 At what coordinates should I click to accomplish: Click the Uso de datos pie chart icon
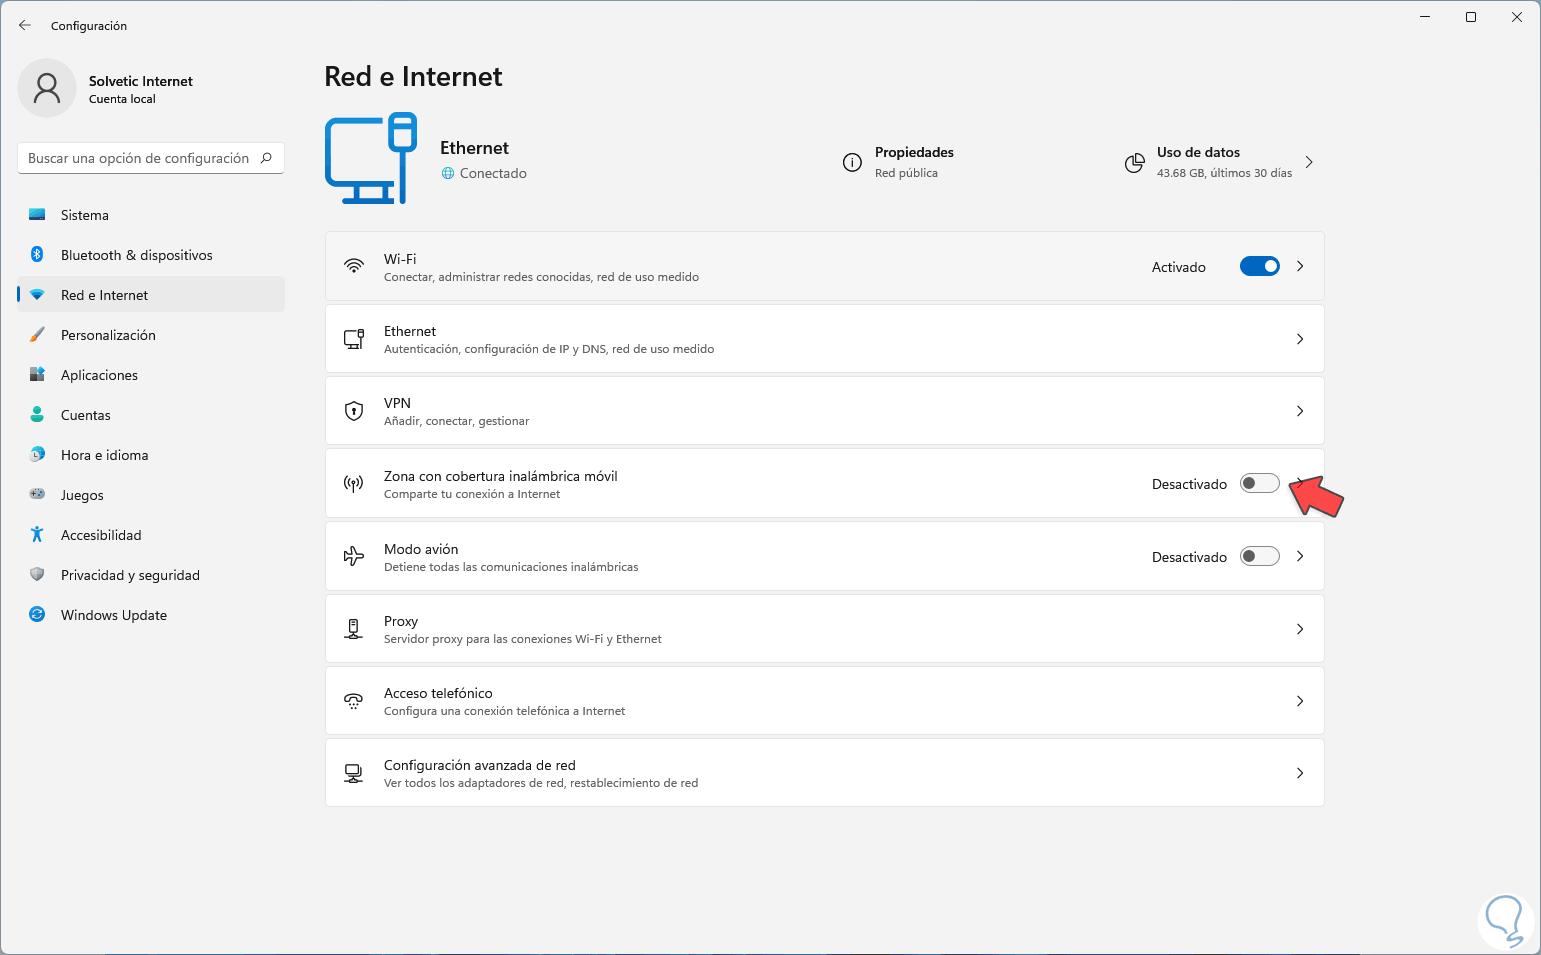click(x=1134, y=163)
